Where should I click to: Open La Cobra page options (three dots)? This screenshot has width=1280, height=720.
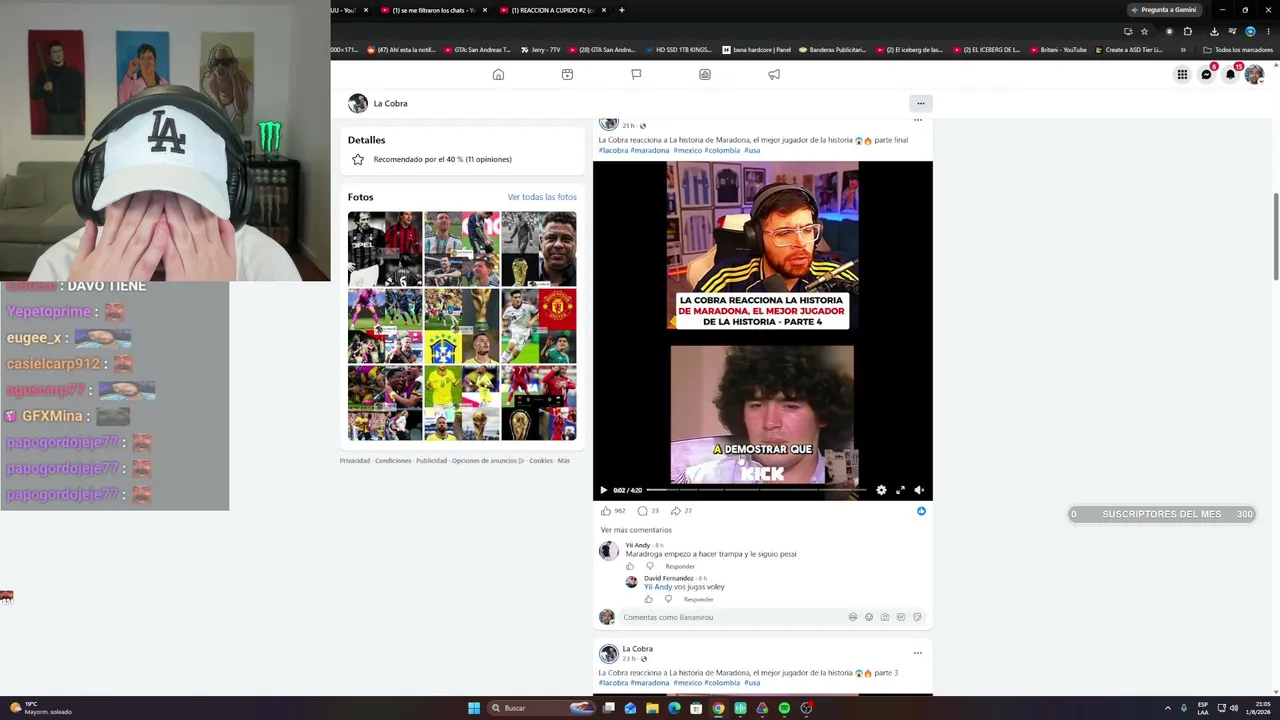tap(920, 103)
